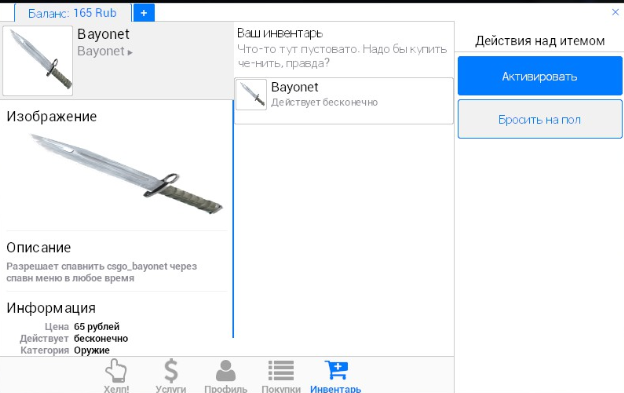The height and width of the screenshot is (393, 624).
Task: Click the description text mentioning csgo_bayonet
Action: 101,272
